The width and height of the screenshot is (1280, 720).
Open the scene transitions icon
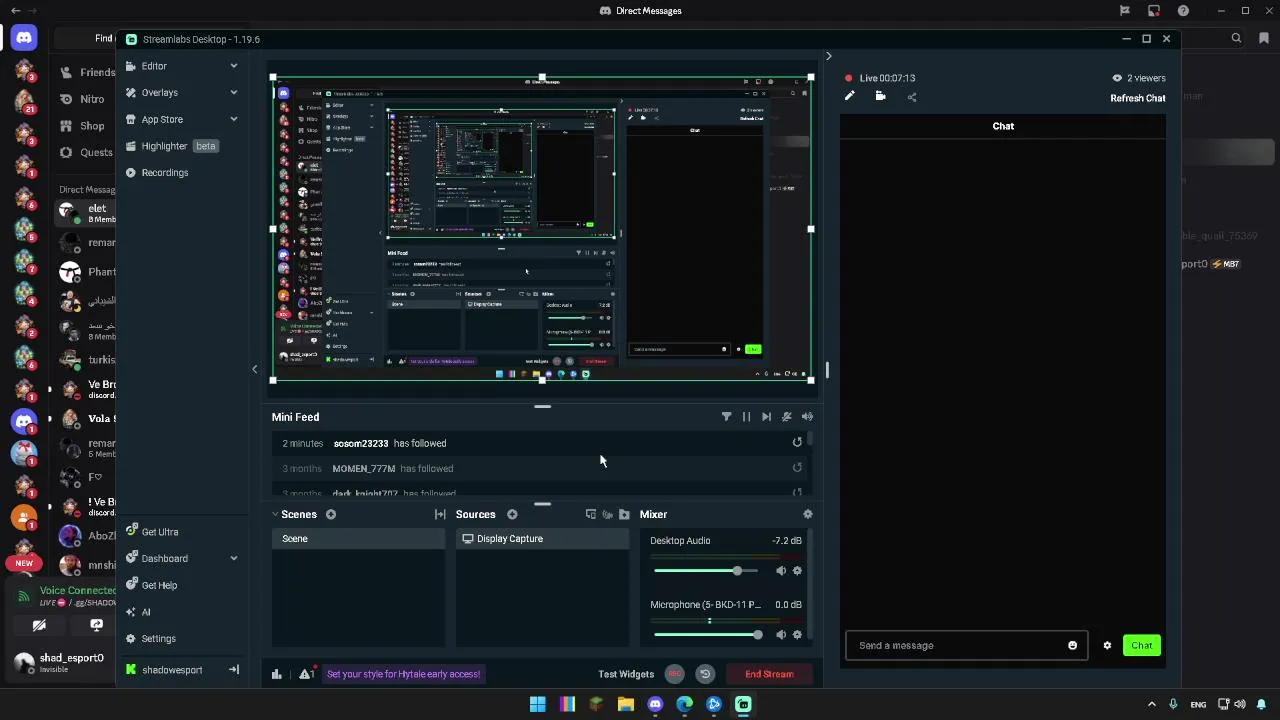[440, 514]
